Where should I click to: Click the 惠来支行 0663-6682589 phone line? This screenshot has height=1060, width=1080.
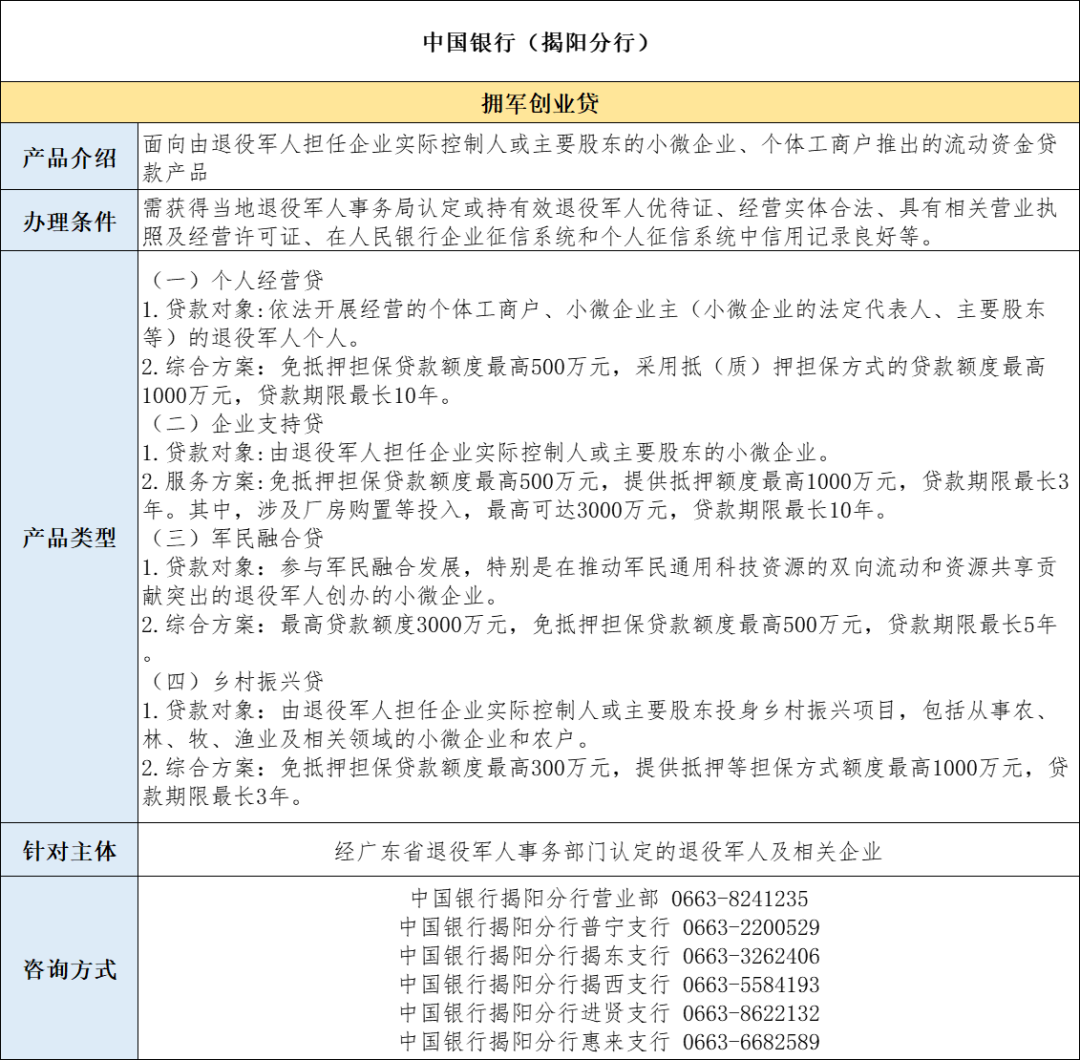pyautogui.click(x=610, y=1041)
